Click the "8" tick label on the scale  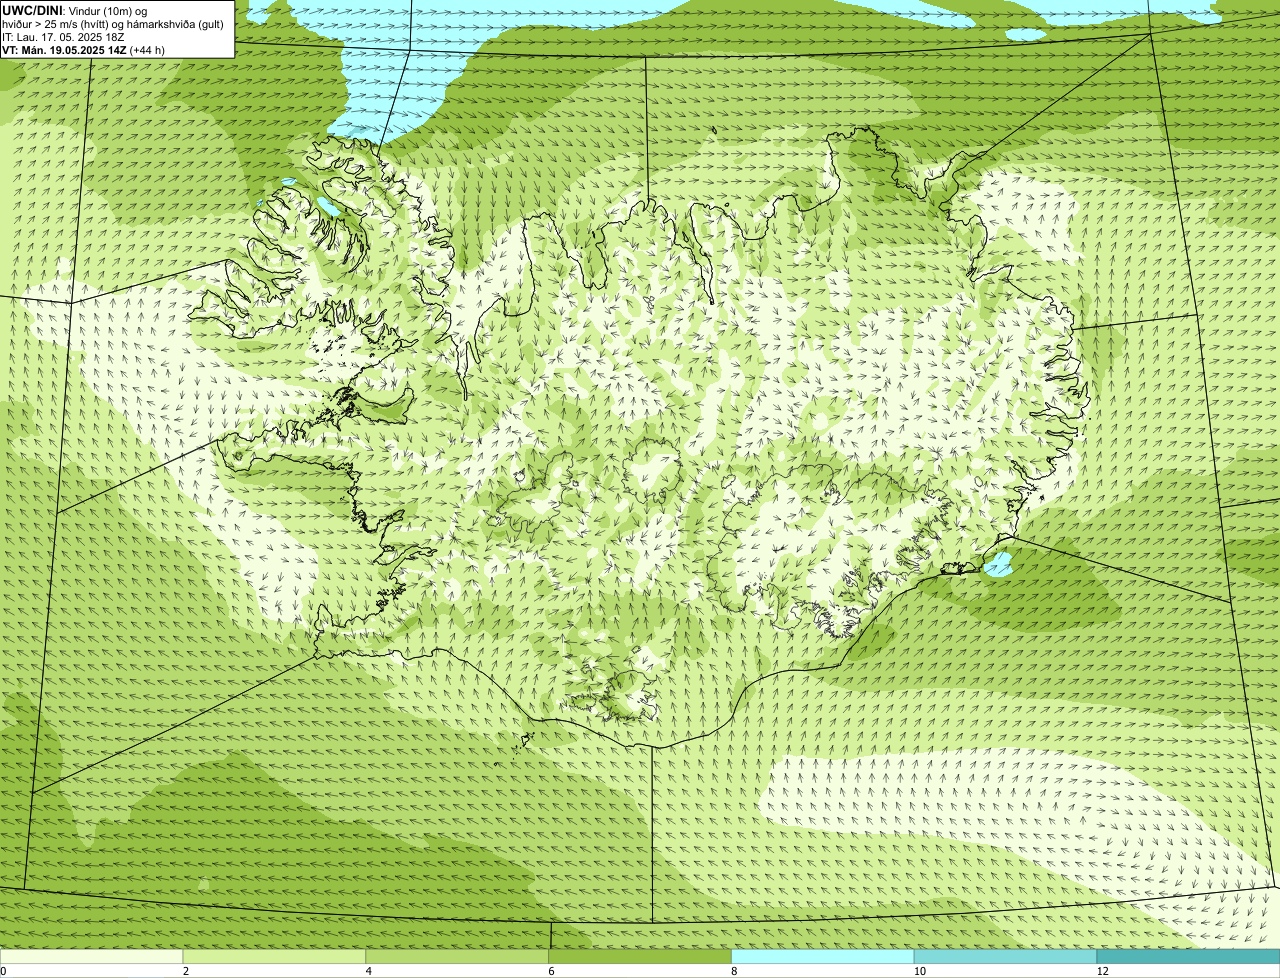(734, 971)
